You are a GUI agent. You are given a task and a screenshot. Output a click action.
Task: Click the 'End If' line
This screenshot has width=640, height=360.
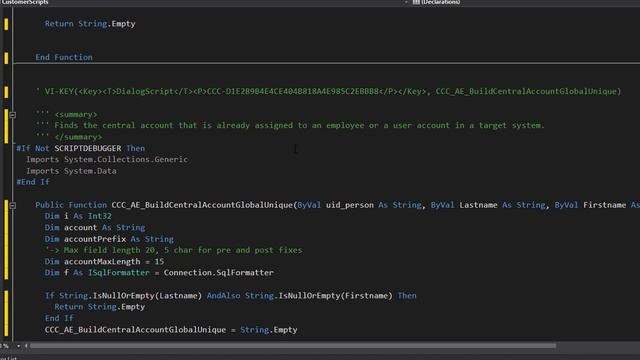point(59,318)
